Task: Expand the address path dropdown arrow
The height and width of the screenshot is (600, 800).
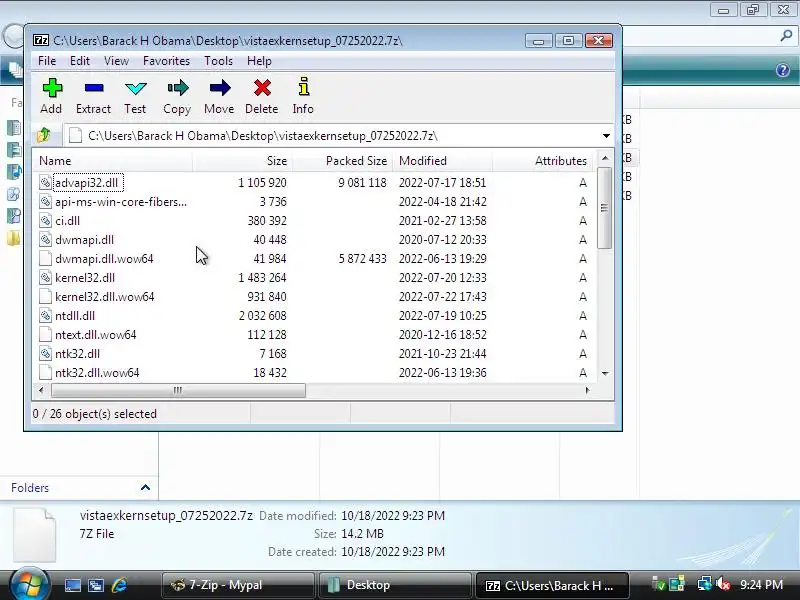Action: click(606, 136)
